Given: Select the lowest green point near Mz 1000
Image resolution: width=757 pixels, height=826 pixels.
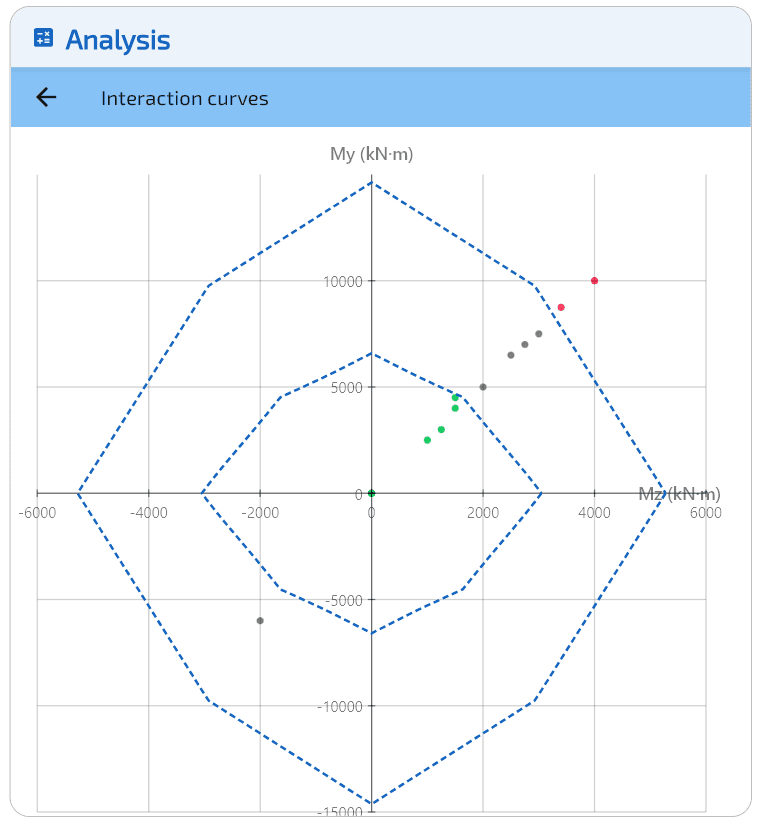Looking at the screenshot, I should pyautogui.click(x=427, y=440).
